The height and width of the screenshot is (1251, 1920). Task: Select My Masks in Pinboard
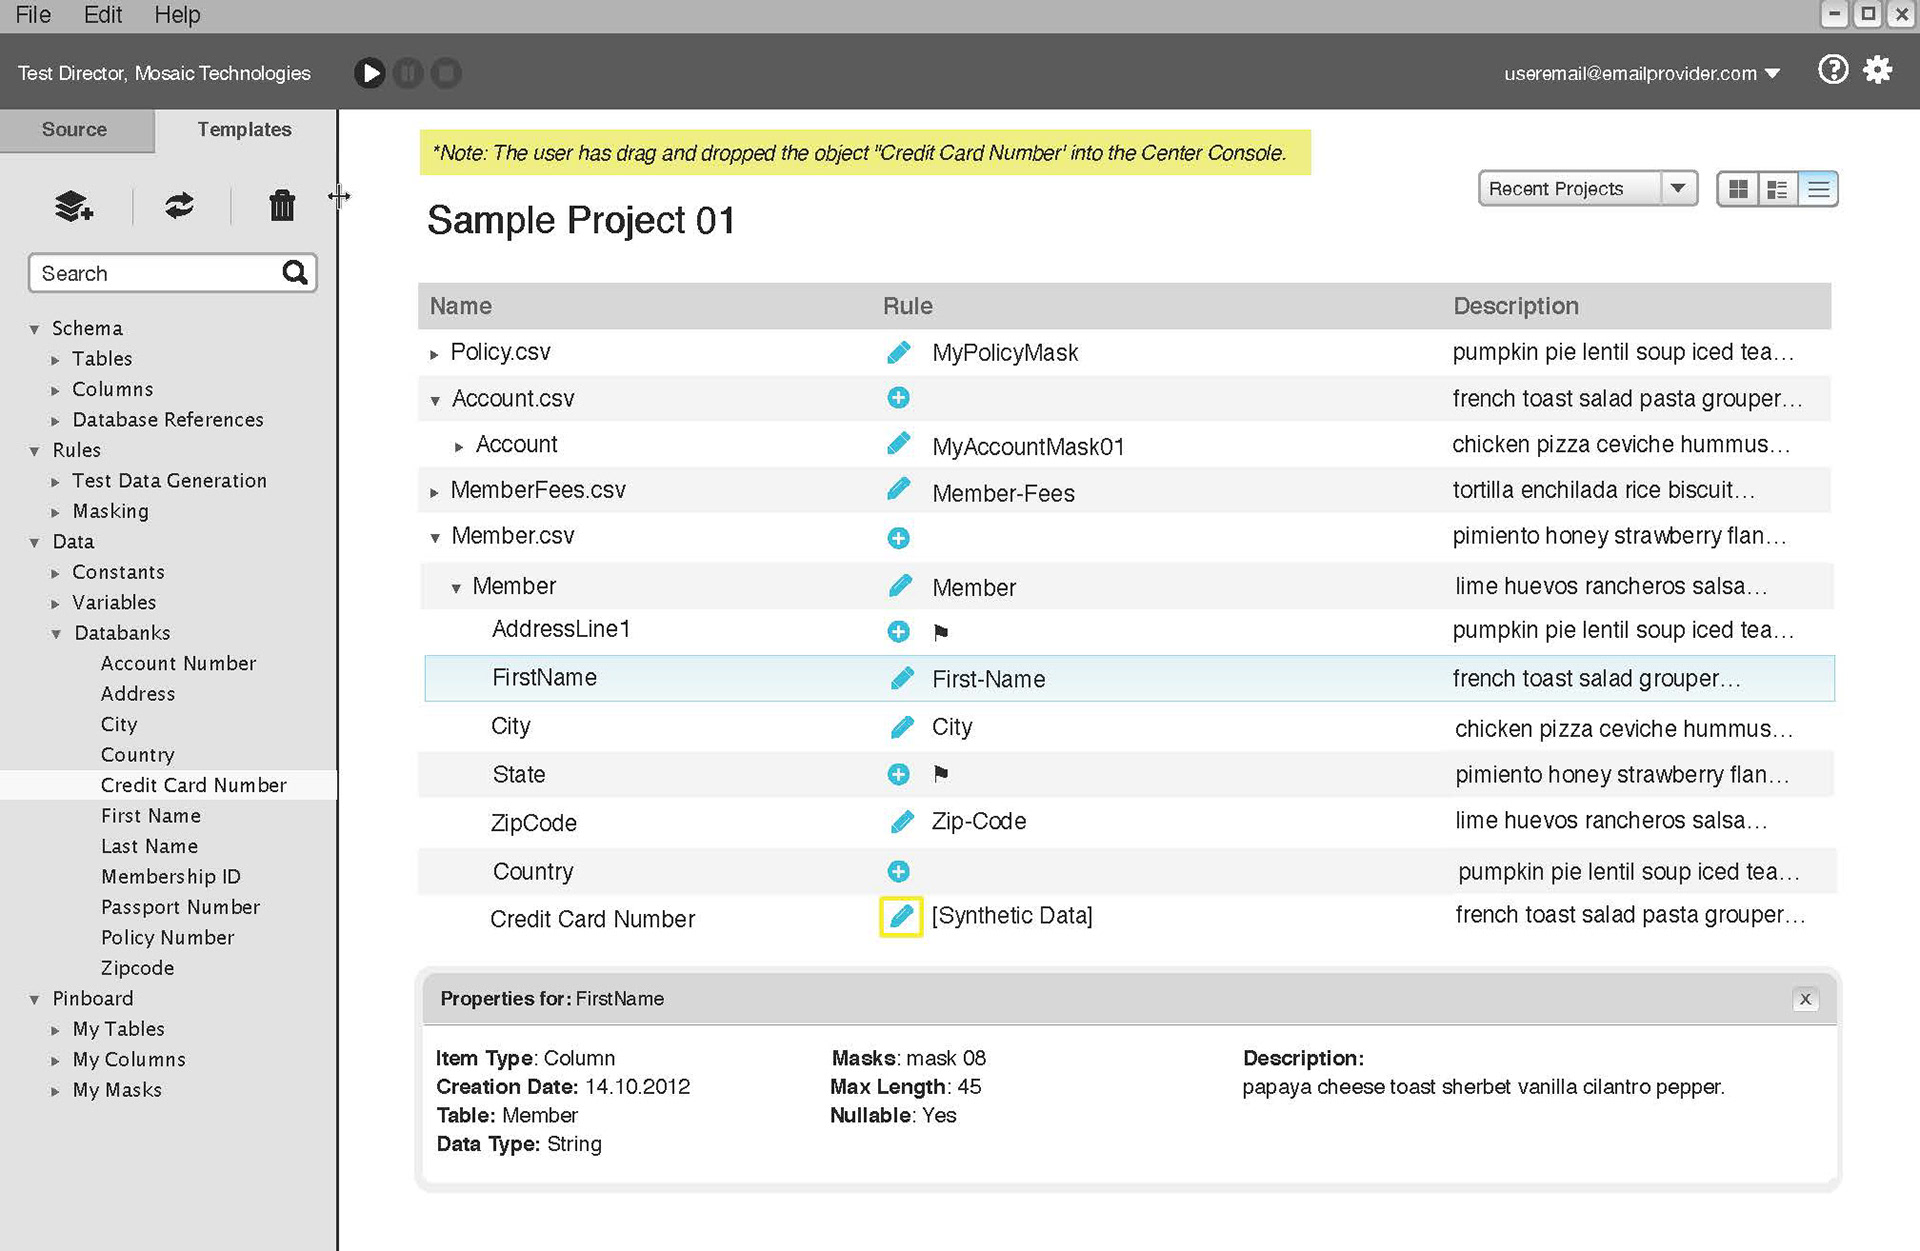tap(117, 1090)
